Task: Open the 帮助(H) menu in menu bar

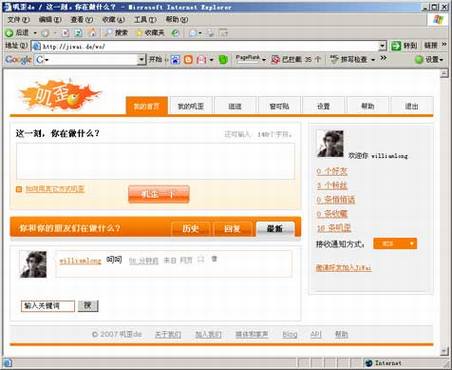Action: click(177, 20)
